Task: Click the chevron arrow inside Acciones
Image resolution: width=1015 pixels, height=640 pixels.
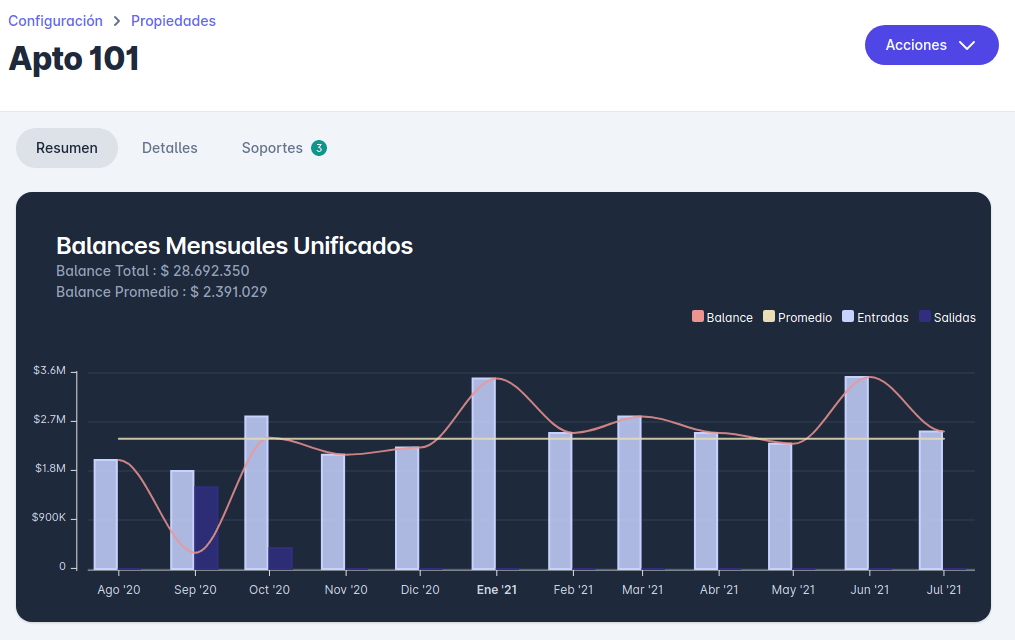Action: coord(966,45)
